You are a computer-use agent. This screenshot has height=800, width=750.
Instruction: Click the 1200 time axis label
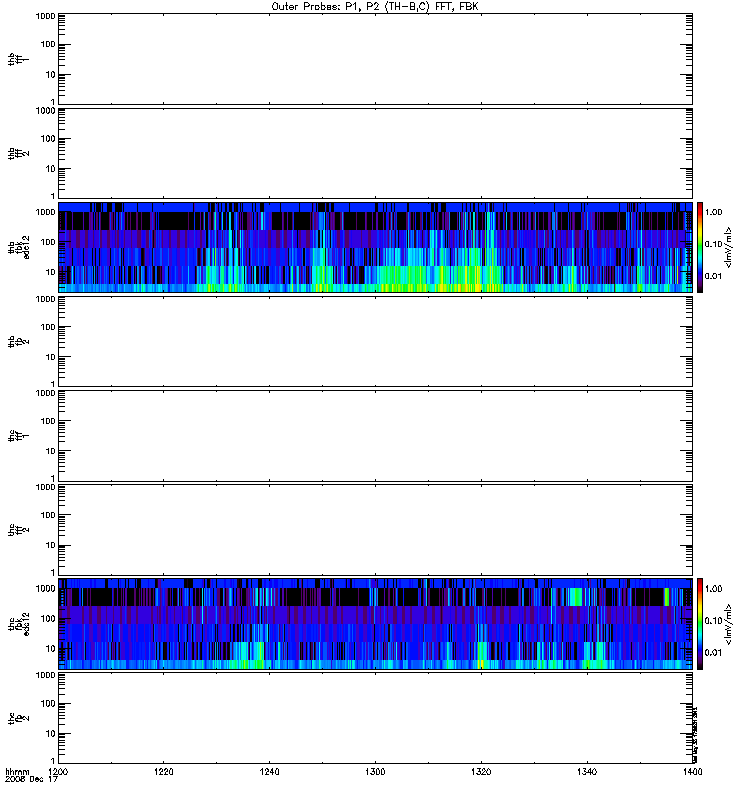(58, 772)
